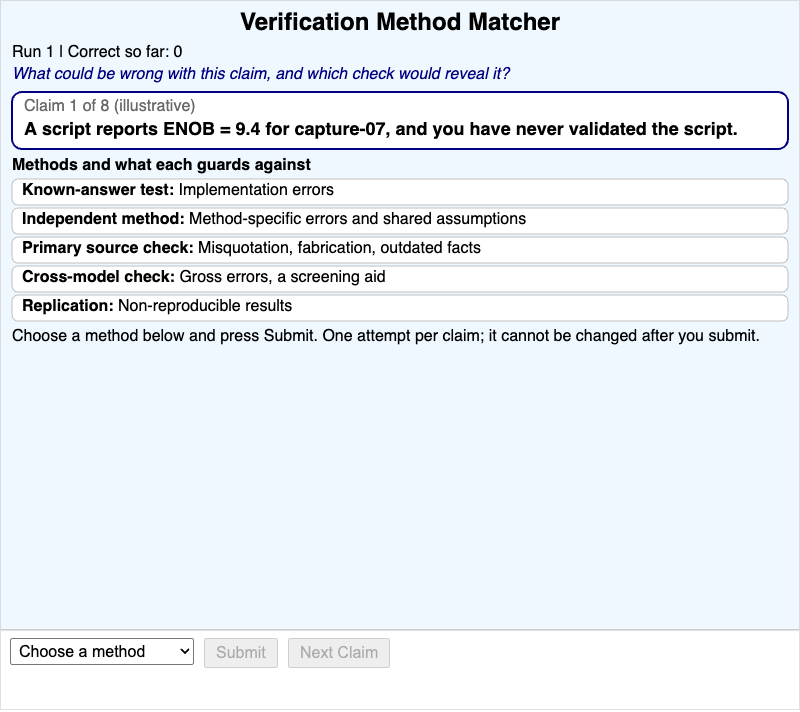Click the claim text about ENOB = 9.4
800x712 pixels.
click(381, 129)
